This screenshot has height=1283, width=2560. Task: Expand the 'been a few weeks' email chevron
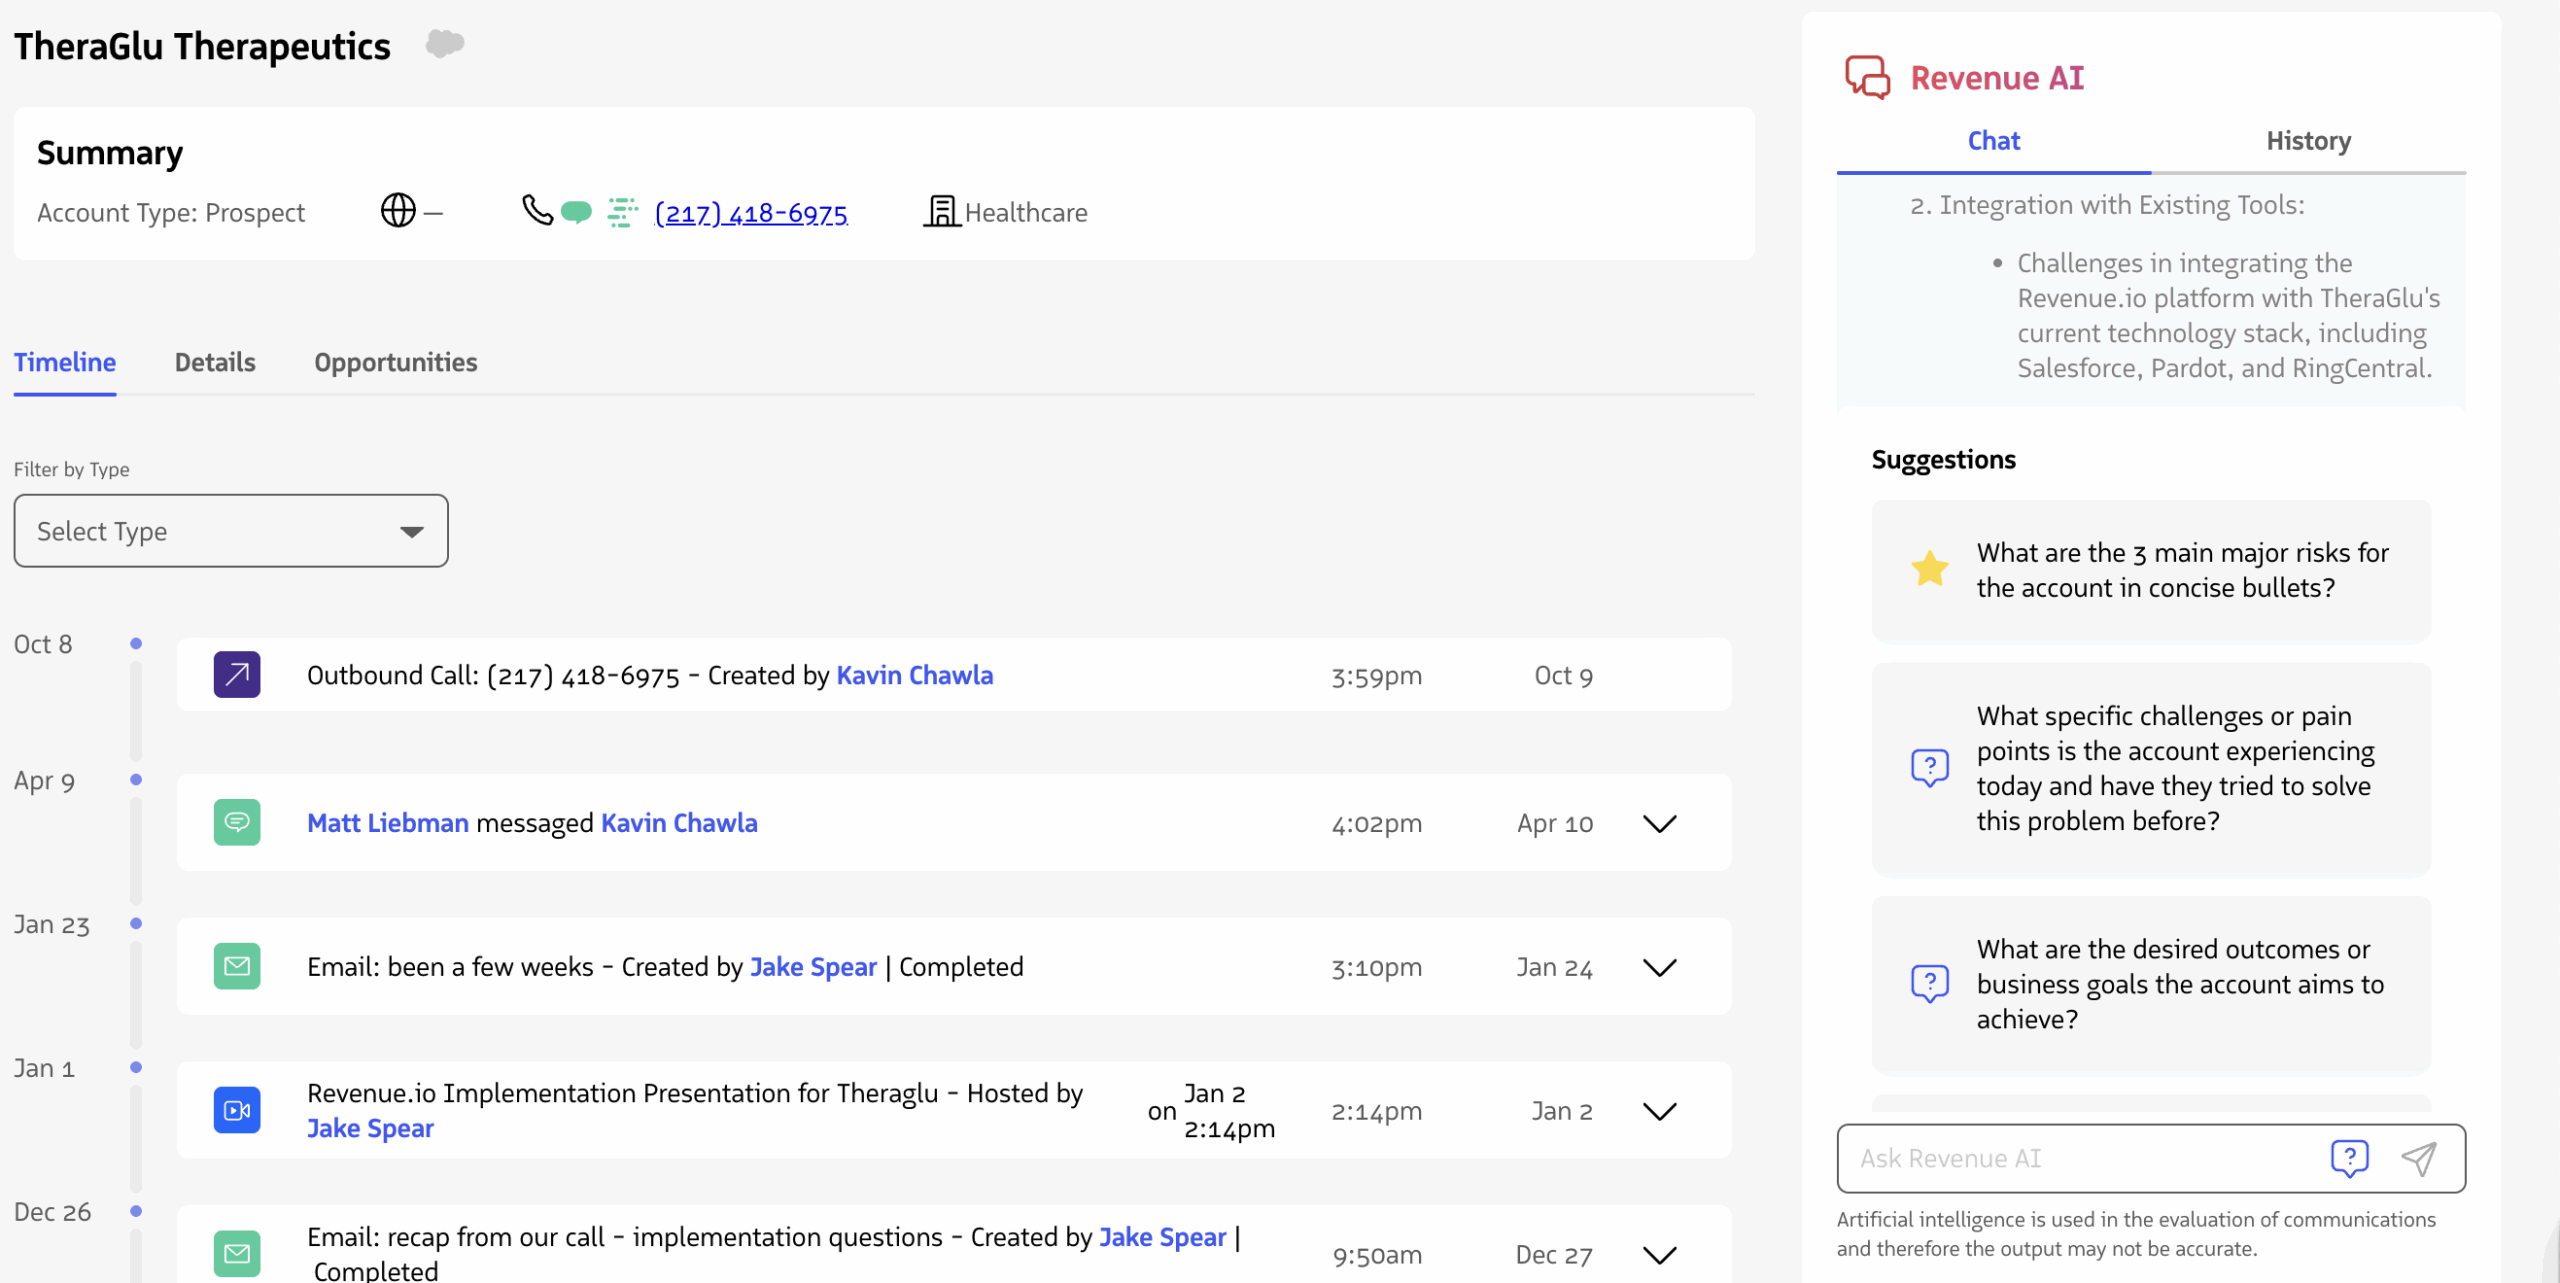pos(1659,967)
